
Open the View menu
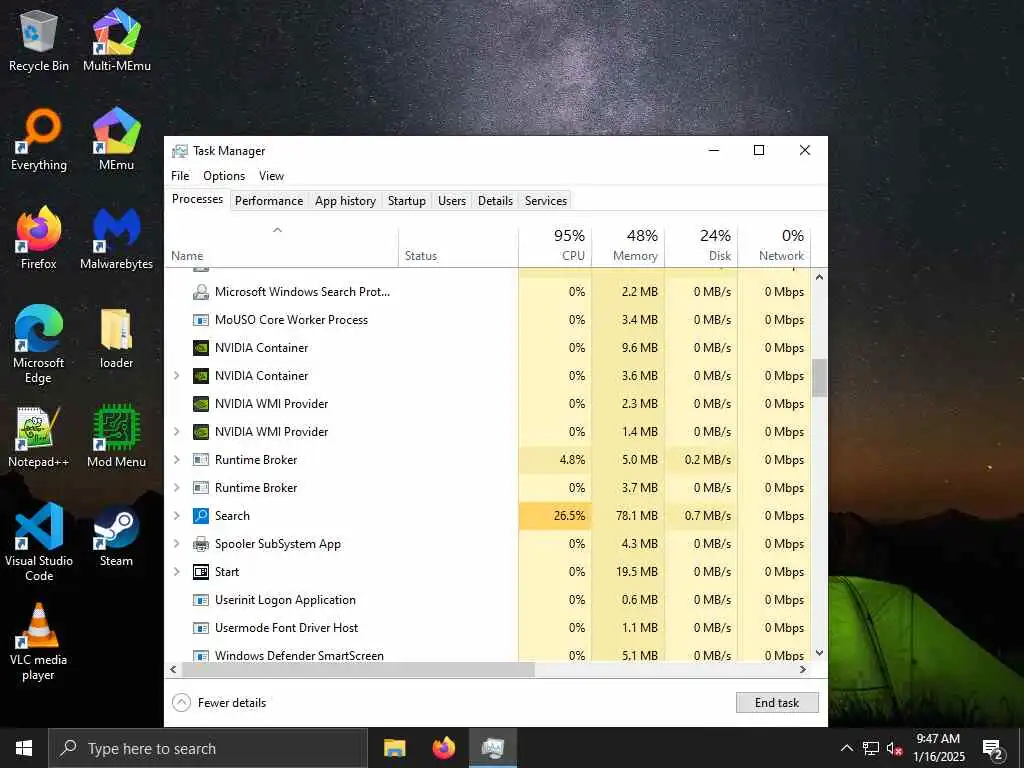(x=271, y=176)
